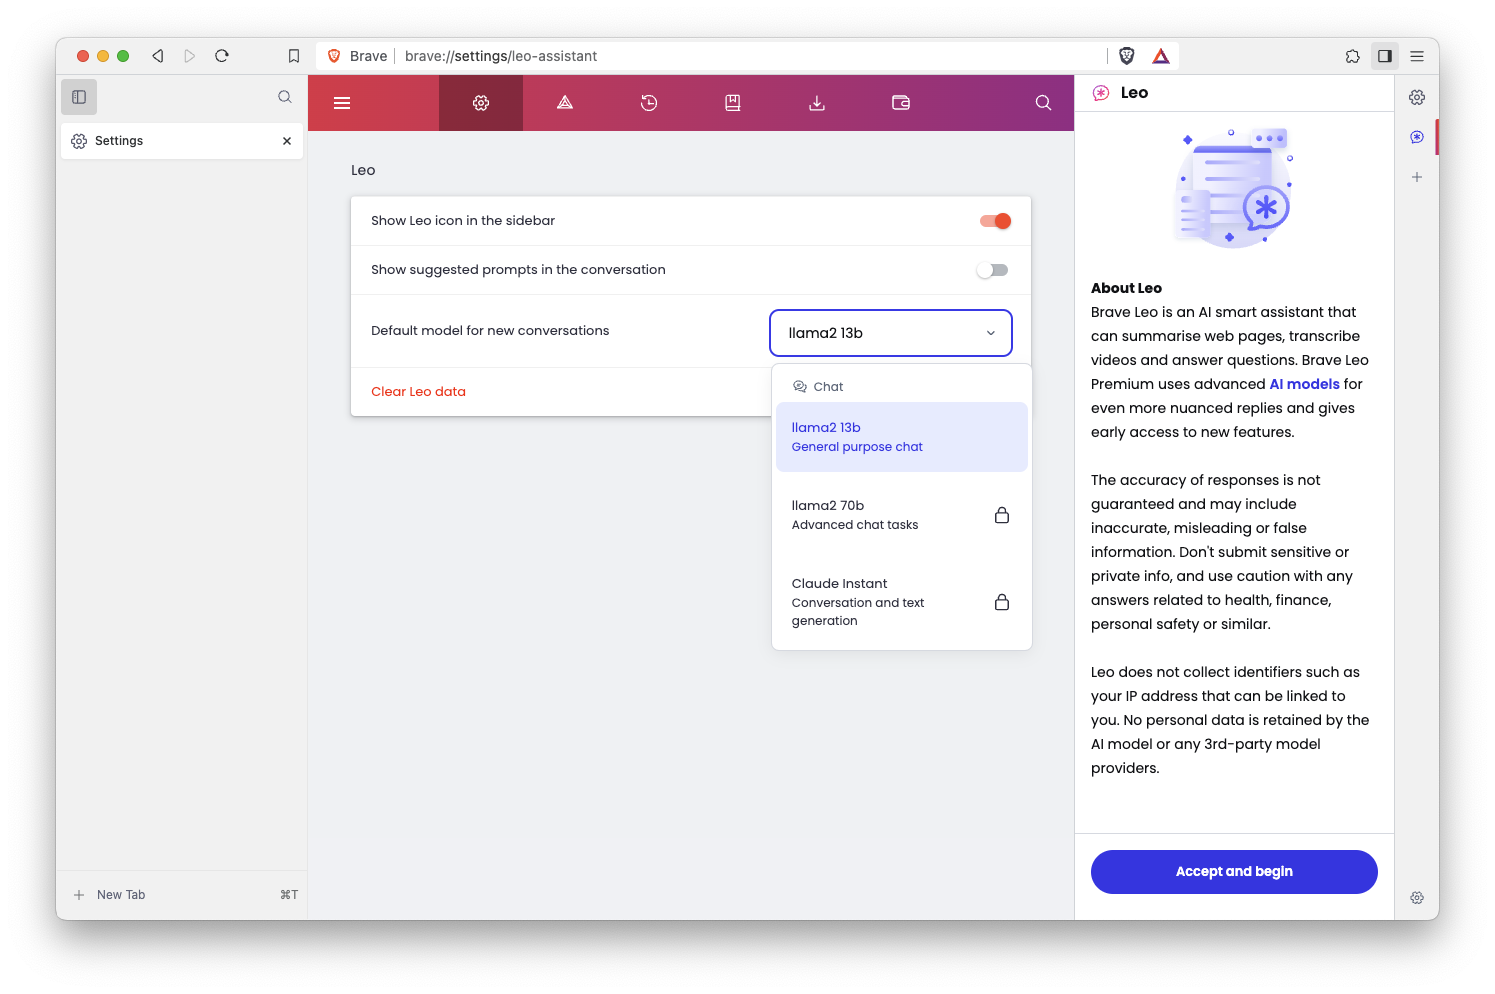Click Clear Leo data link
This screenshot has width=1495, height=994.
418,392
